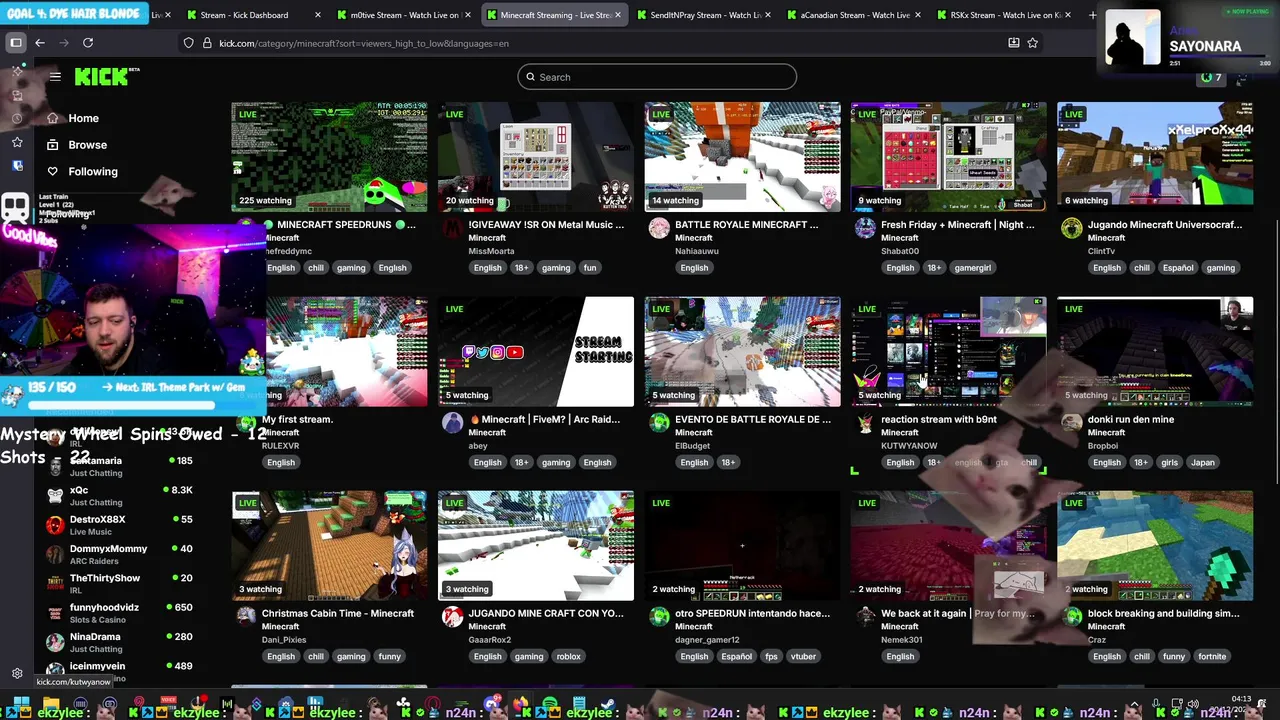Viewport: 1280px width, 720px height.
Task: Open the Kick hamburger menu
Action: (55, 77)
